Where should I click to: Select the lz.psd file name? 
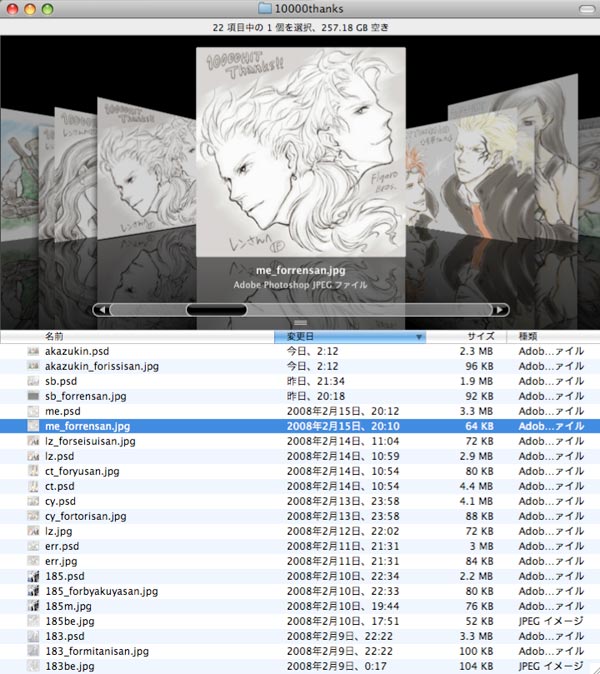point(59,456)
